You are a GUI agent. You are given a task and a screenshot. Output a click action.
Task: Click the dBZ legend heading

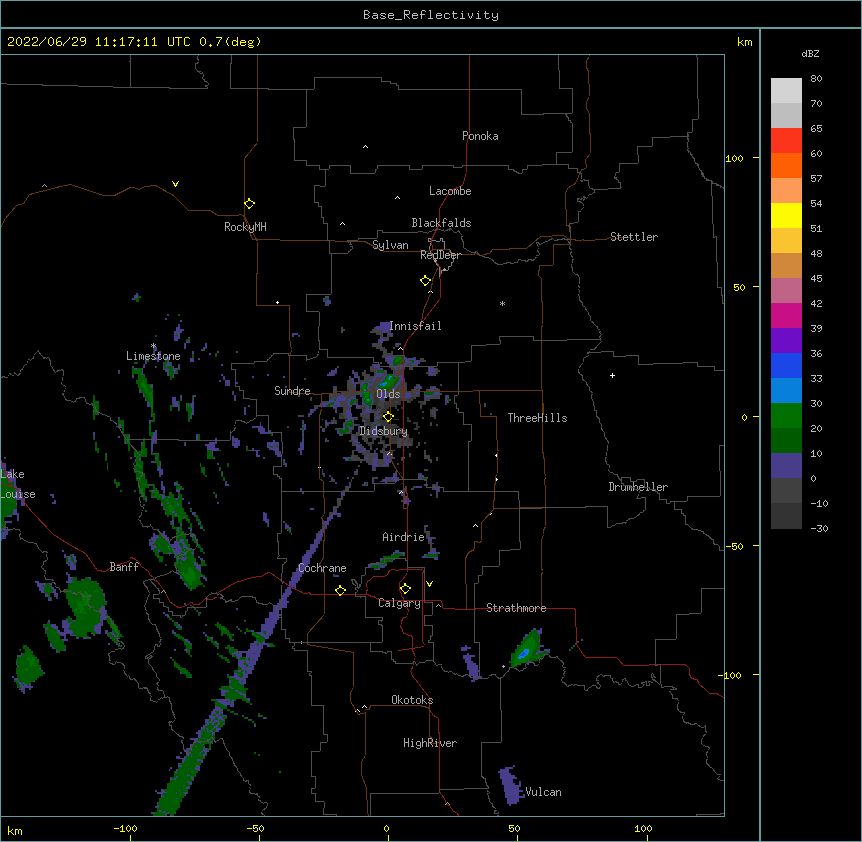(x=810, y=53)
